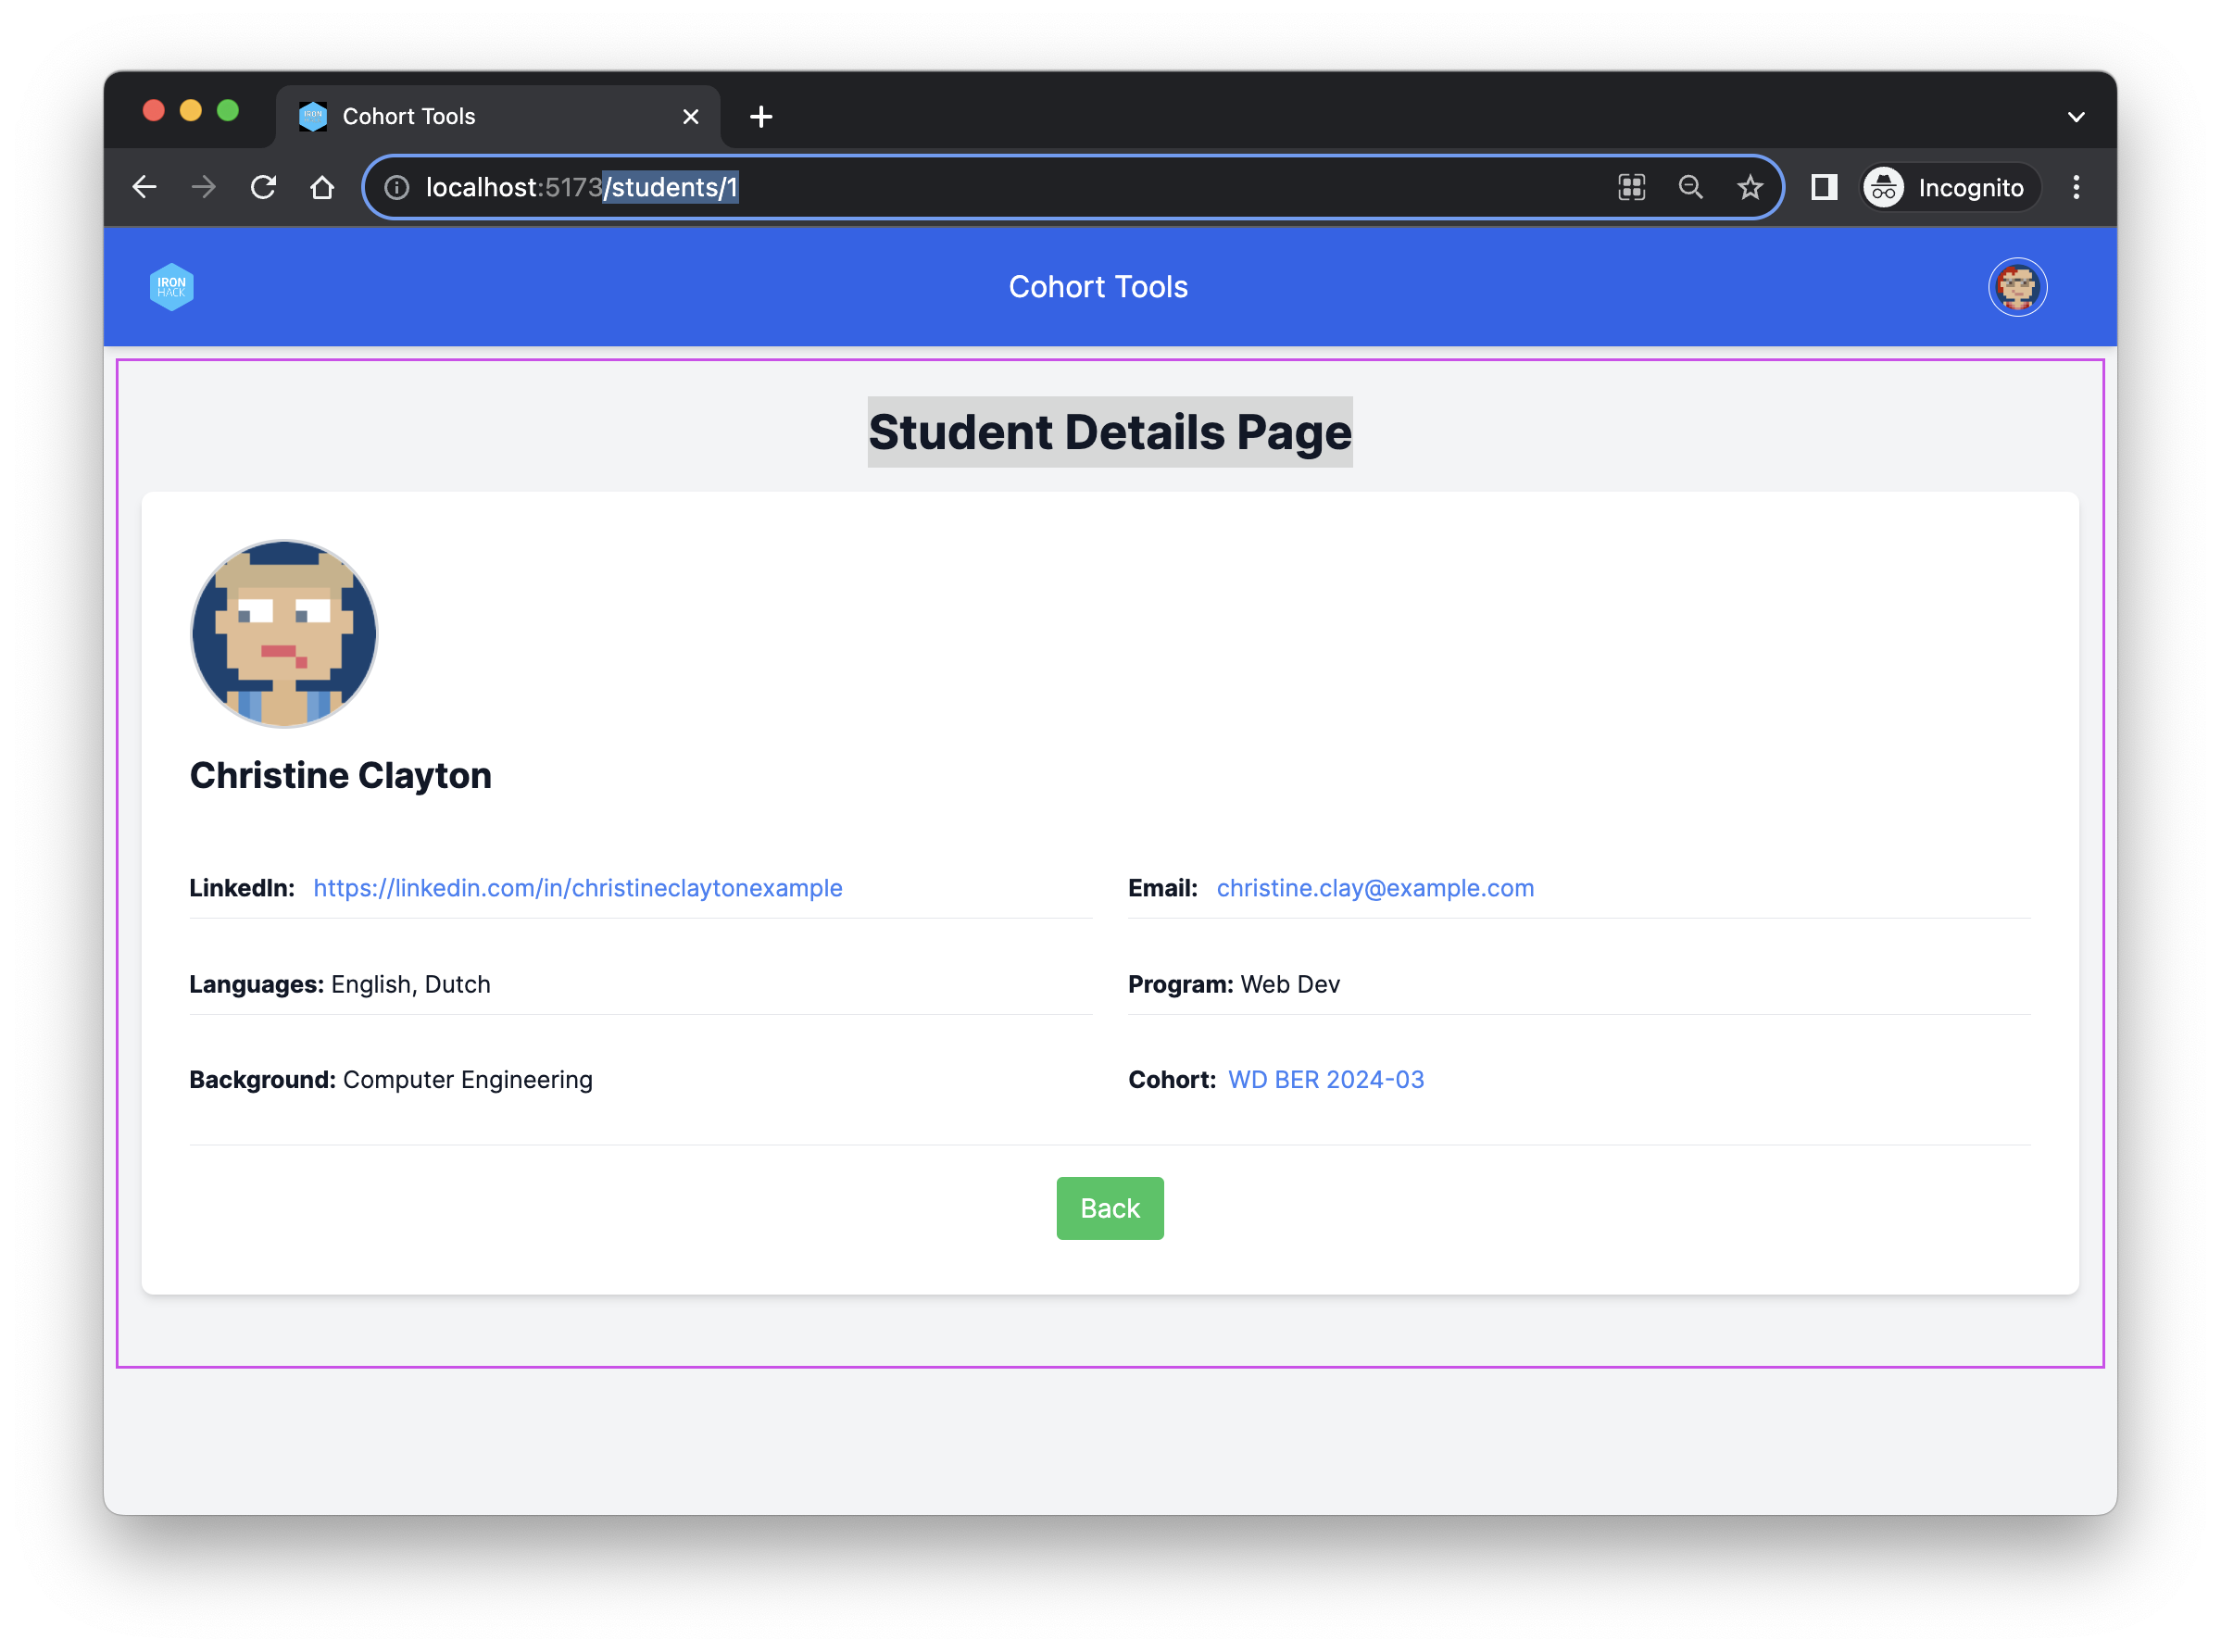Click the browser back navigation arrow
Viewport: 2221px width, 1652px height.
[x=145, y=187]
